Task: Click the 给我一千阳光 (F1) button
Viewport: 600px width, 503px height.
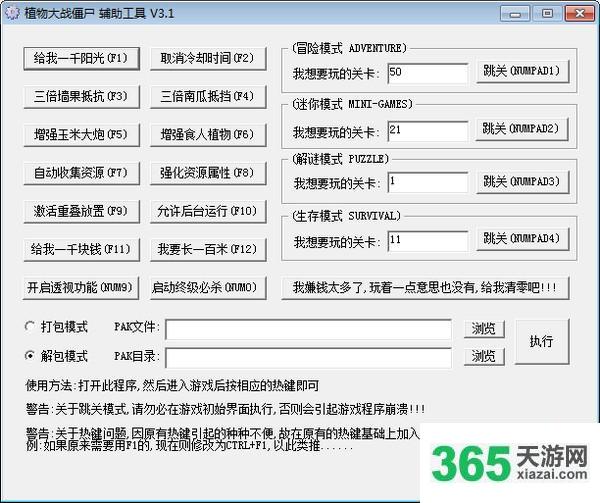Action: [x=80, y=58]
